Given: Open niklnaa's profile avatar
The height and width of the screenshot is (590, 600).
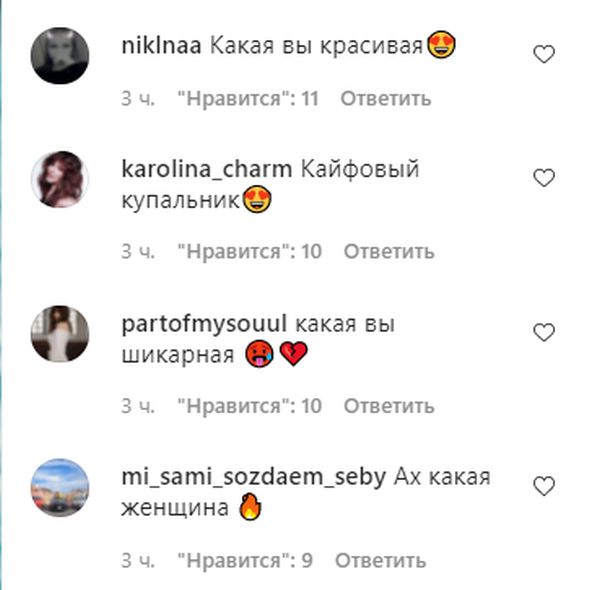Looking at the screenshot, I should coord(60,55).
